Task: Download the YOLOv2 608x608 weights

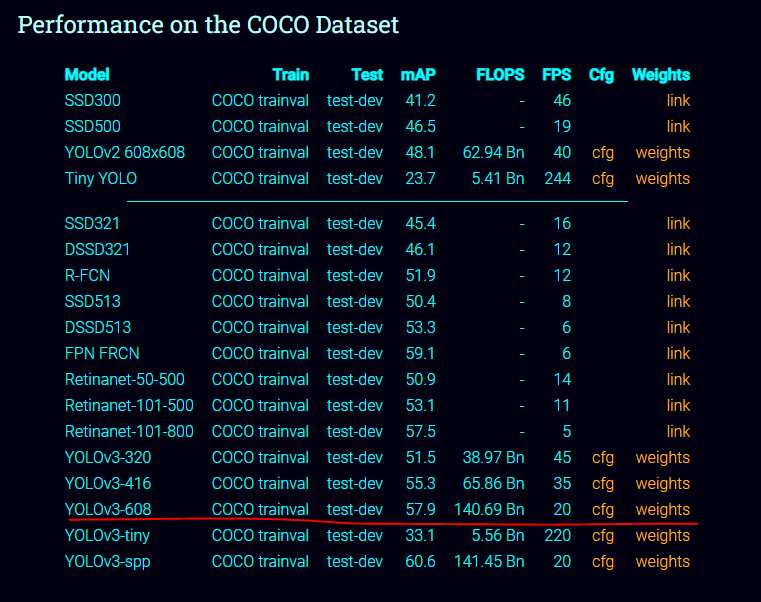Action: click(x=662, y=153)
